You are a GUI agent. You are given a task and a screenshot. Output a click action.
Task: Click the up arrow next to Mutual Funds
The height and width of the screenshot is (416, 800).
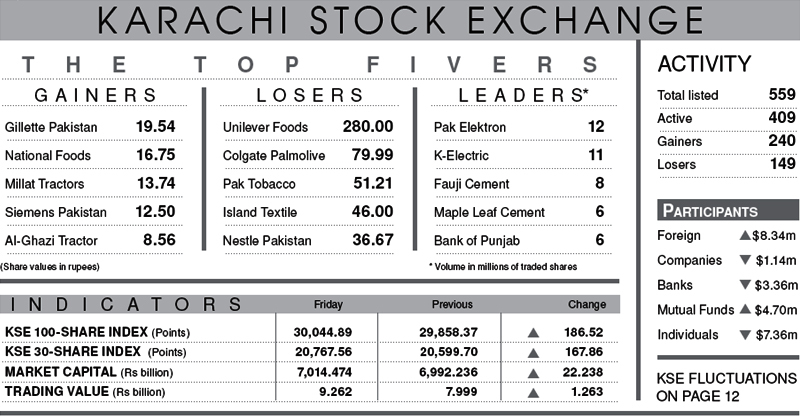pyautogui.click(x=744, y=310)
